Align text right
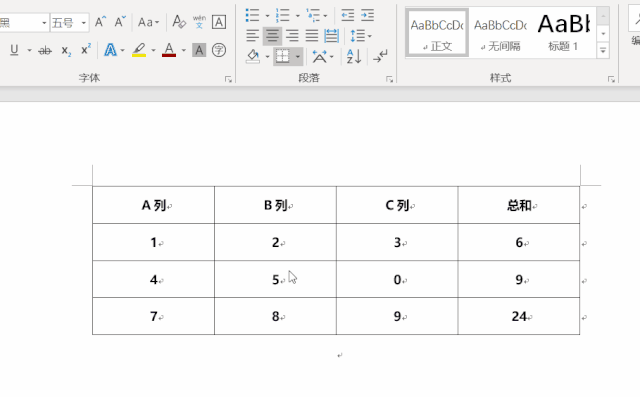This screenshot has width=640, height=397. 292,36
